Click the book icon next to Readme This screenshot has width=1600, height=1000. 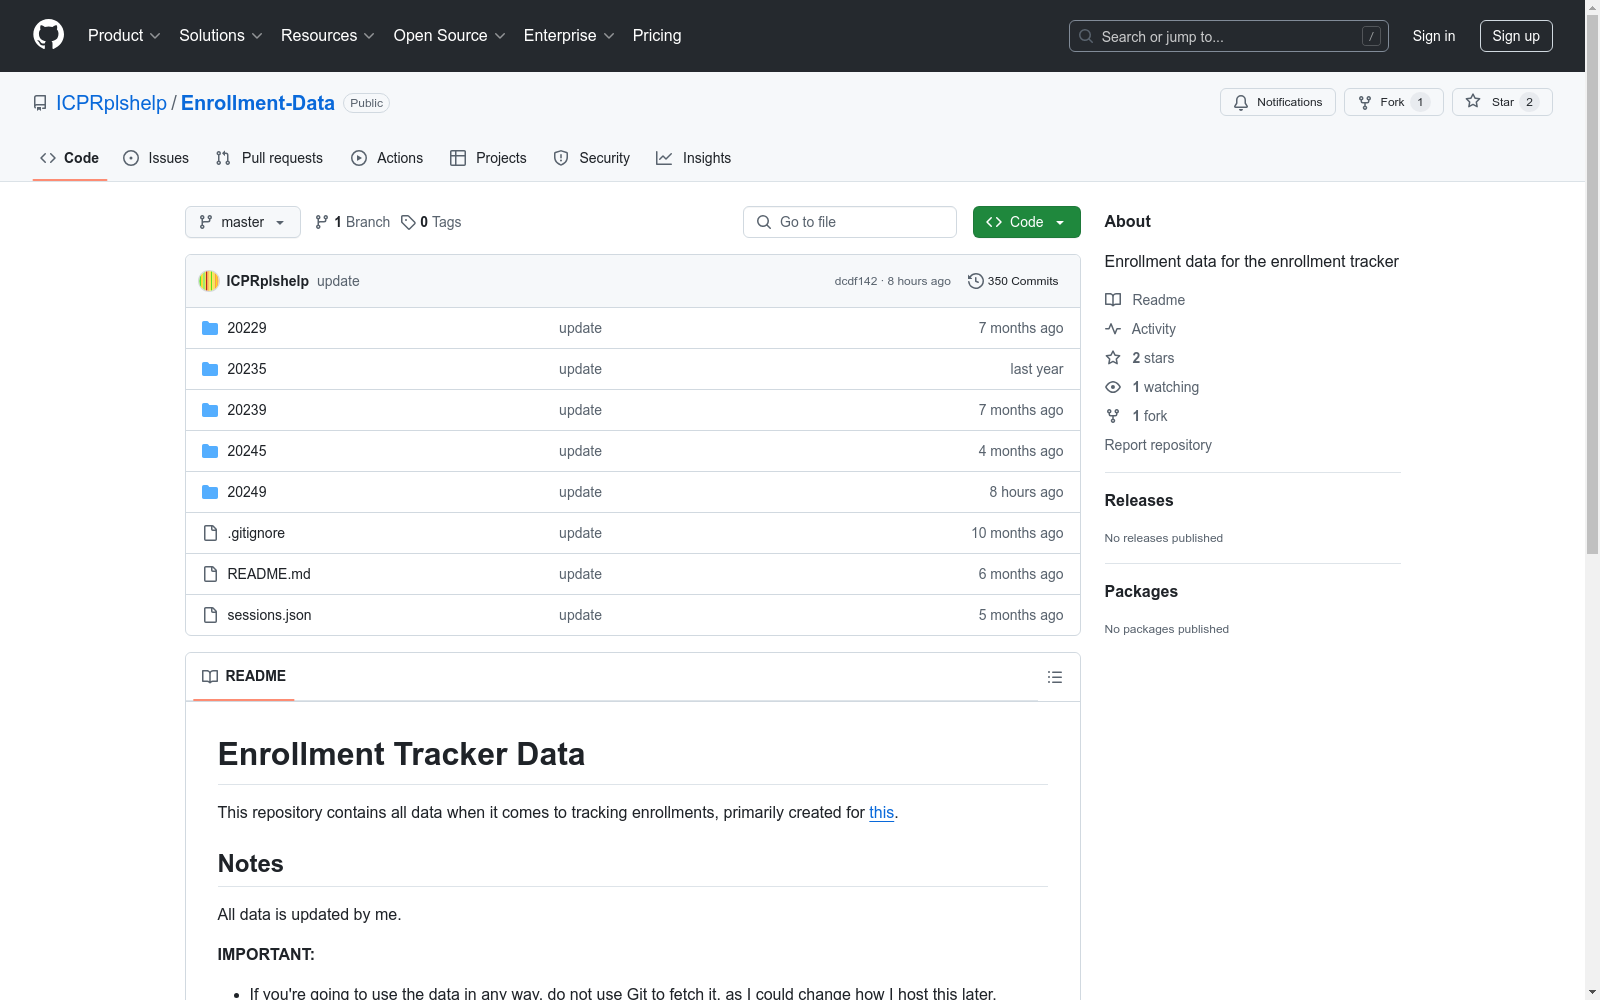(1113, 300)
